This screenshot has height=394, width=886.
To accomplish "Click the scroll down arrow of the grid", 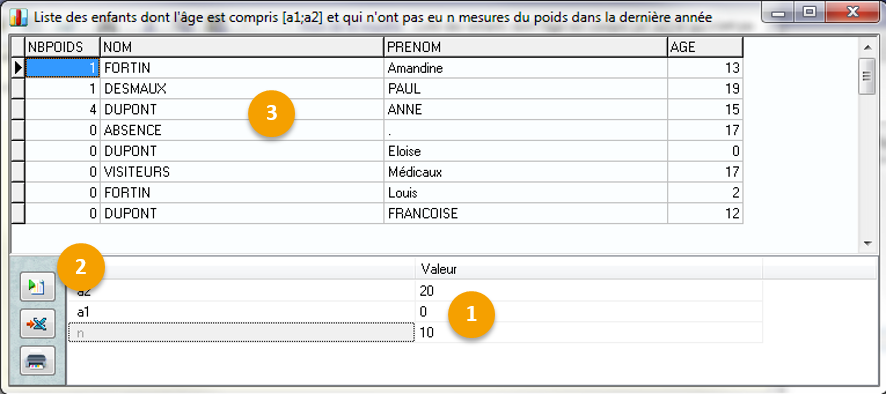I will tap(867, 244).
